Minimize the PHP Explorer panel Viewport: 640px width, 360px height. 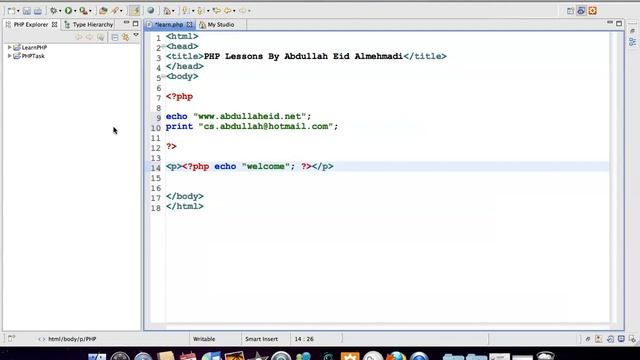pyautogui.click(x=126, y=23)
